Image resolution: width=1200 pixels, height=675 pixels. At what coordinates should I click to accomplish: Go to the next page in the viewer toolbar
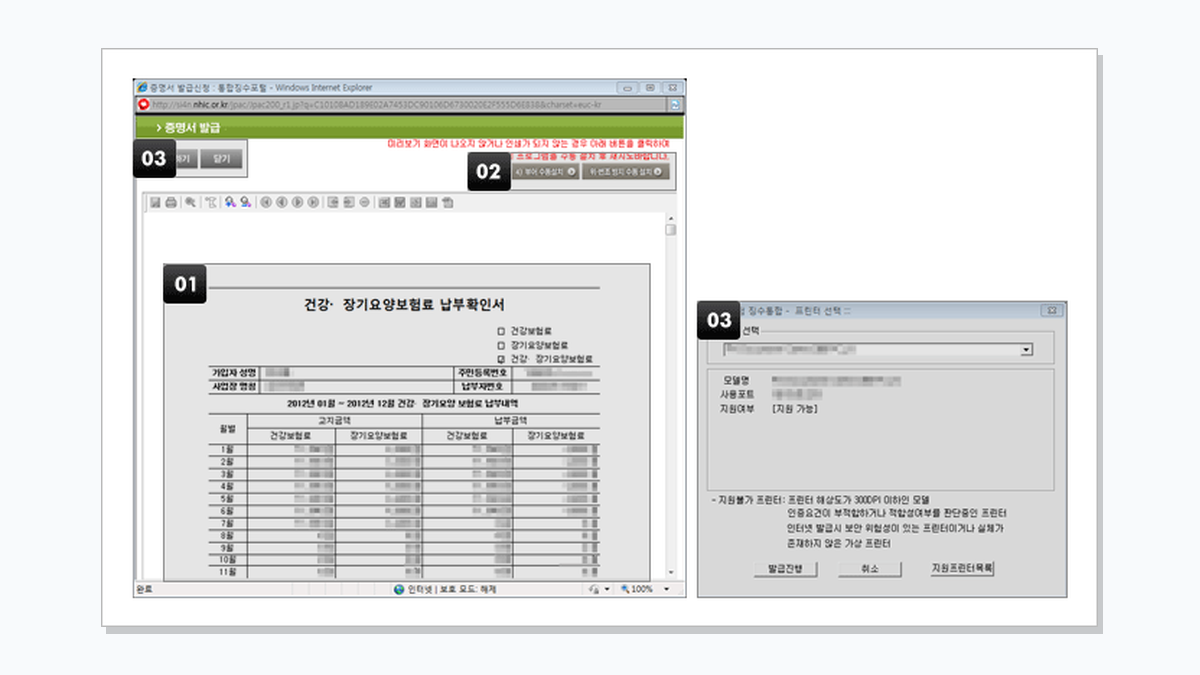298,202
